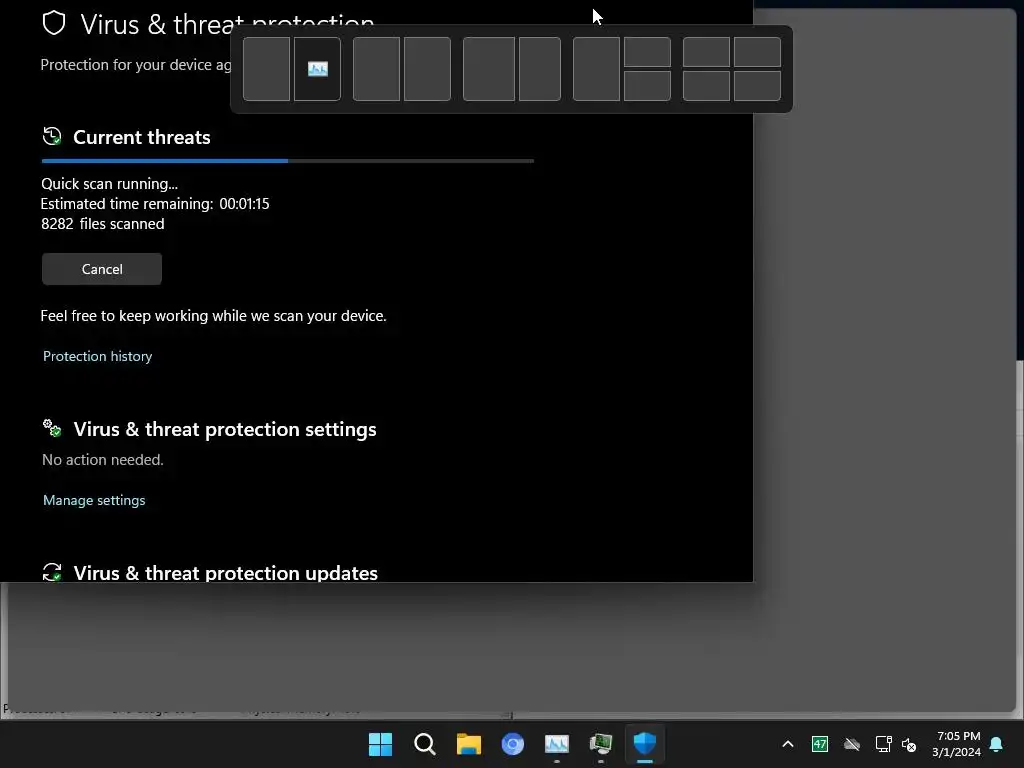The width and height of the screenshot is (1024, 768).
Task: Select the '8282 files scanned' text
Action: click(103, 224)
